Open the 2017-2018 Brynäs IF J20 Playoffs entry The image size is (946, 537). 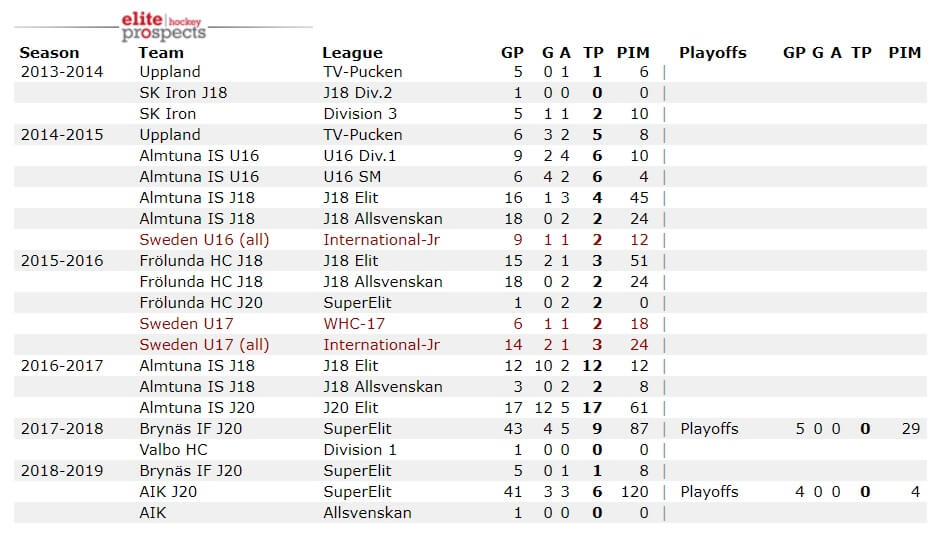pyautogui.click(x=710, y=429)
